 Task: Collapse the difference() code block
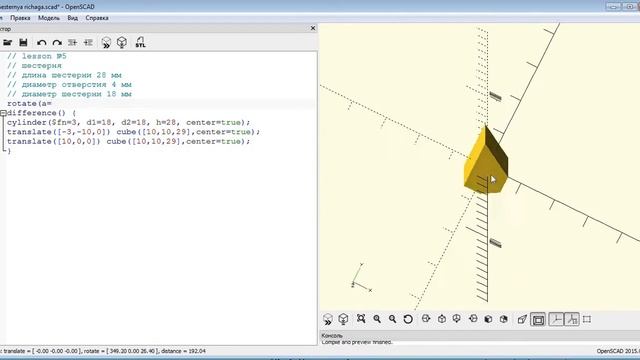pyautogui.click(x=3, y=113)
